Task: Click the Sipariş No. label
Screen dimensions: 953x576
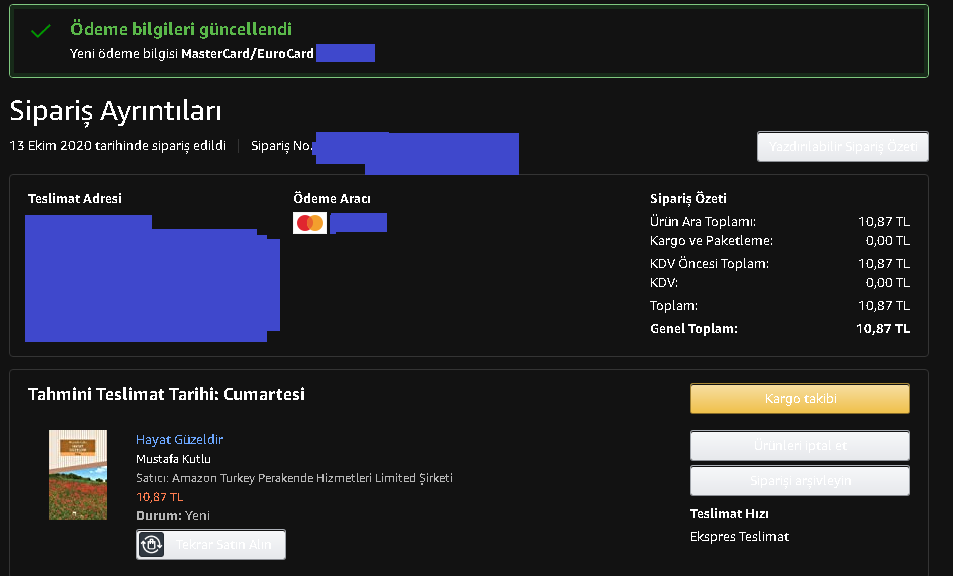Action: [x=281, y=146]
